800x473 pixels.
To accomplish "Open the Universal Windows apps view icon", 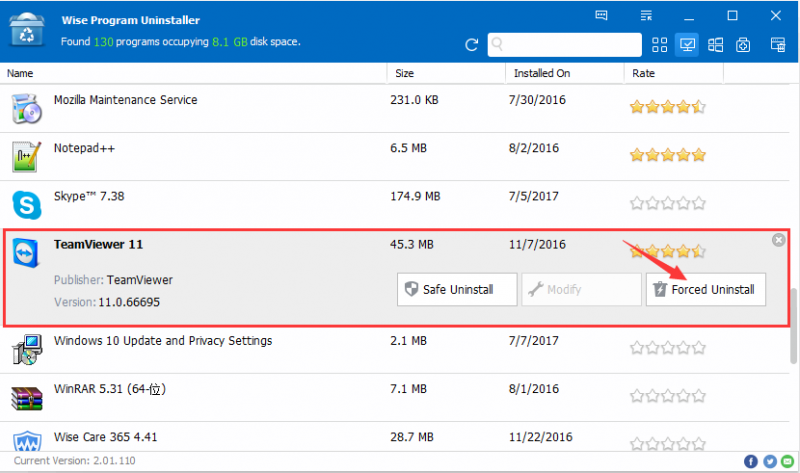I will [715, 45].
